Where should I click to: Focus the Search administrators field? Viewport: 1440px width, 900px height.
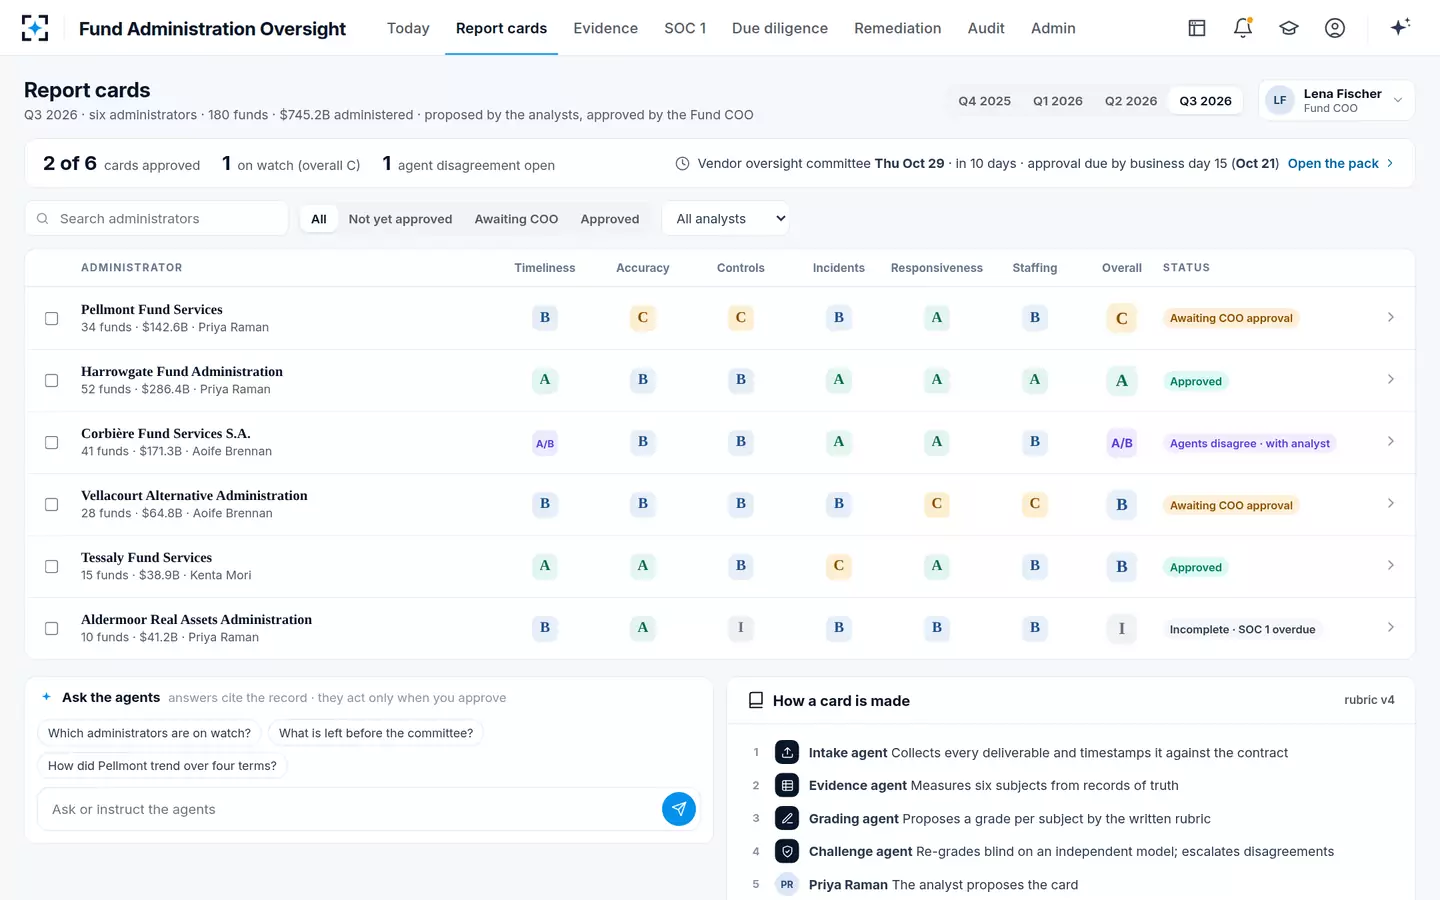point(157,219)
